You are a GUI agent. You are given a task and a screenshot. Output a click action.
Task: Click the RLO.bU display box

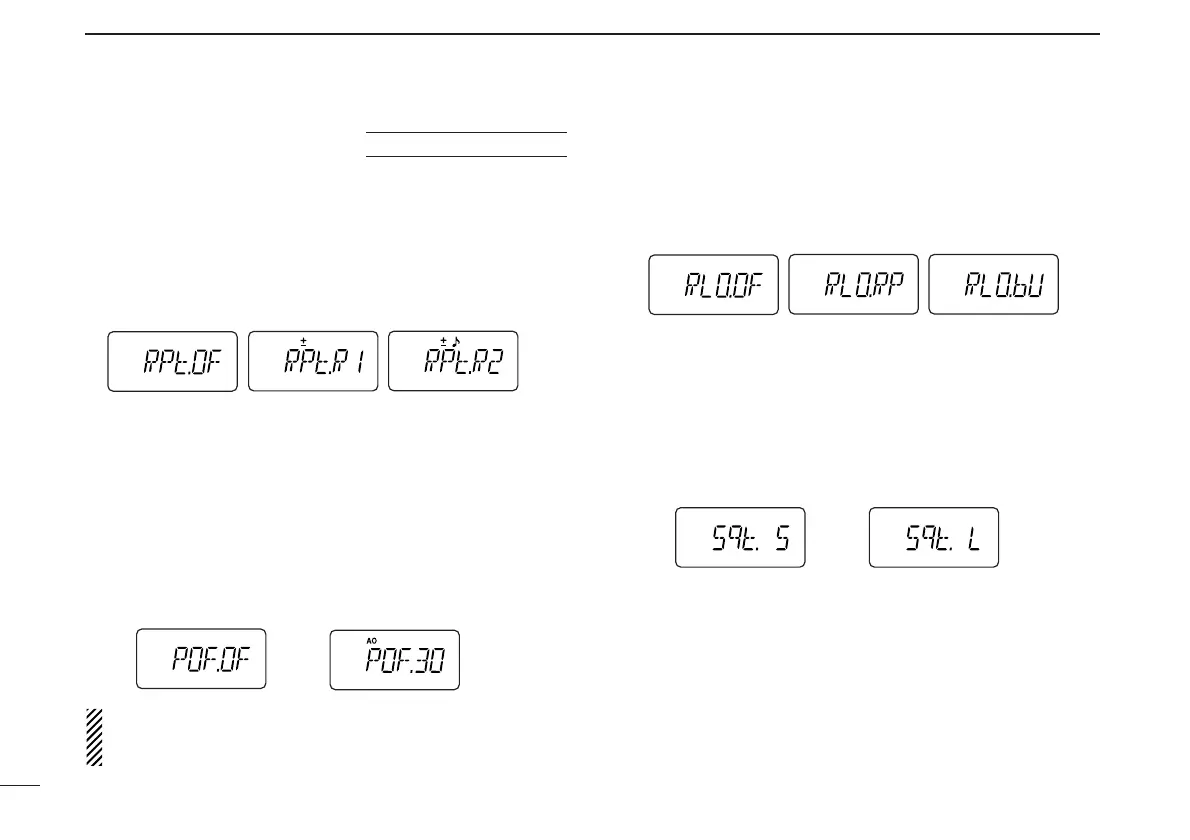[x=993, y=285]
